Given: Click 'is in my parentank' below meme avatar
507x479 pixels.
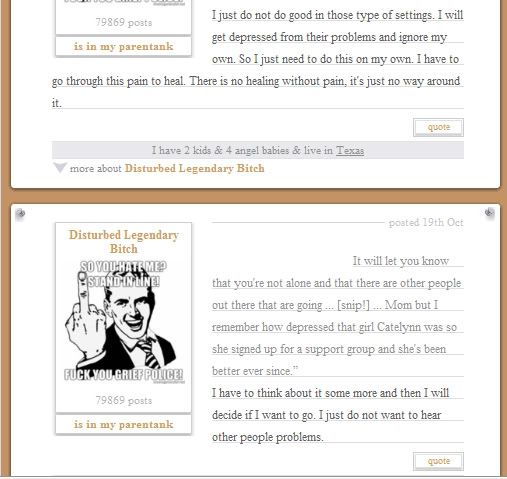Looking at the screenshot, I should pyautogui.click(x=124, y=424).
